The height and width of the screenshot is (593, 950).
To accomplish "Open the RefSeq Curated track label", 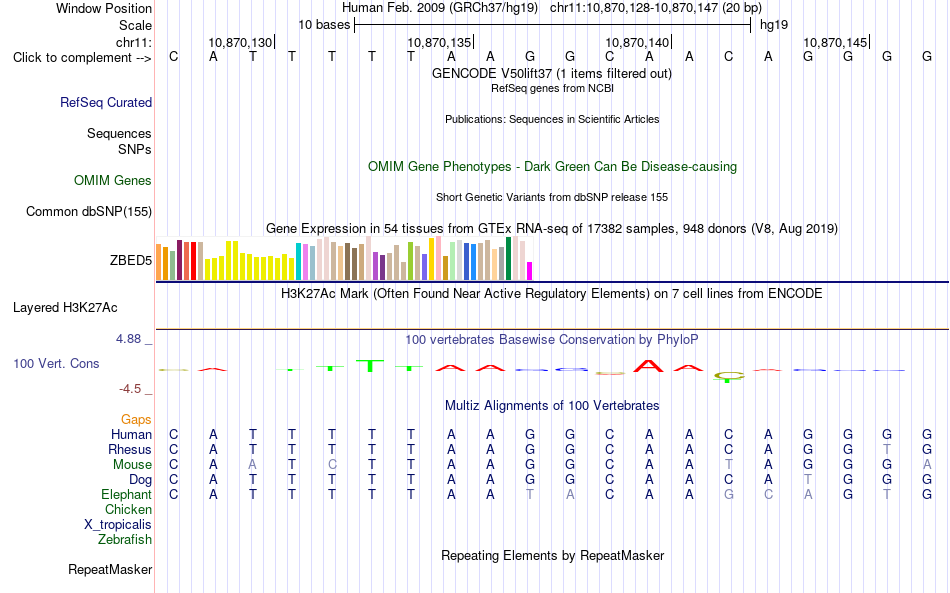I will coord(106,102).
